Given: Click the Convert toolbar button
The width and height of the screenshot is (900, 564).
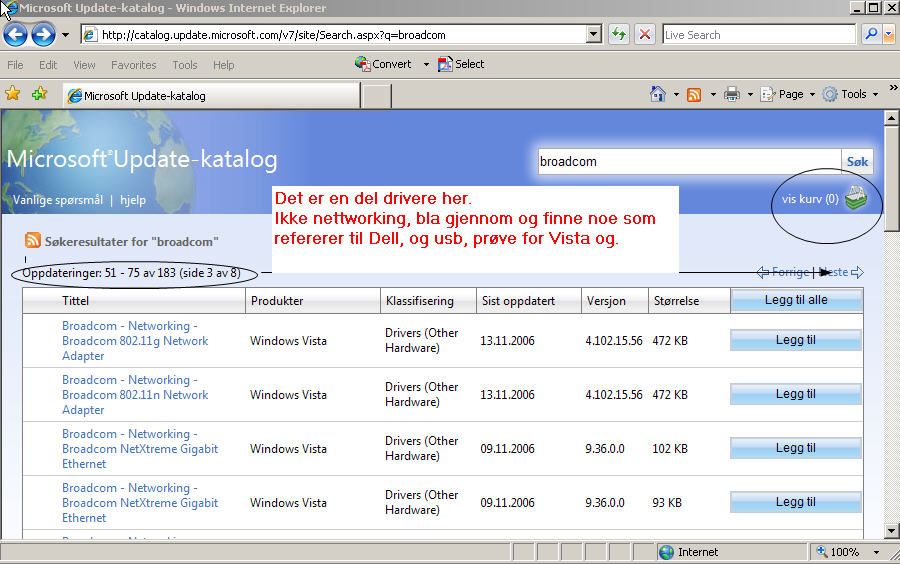Looking at the screenshot, I should [383, 64].
